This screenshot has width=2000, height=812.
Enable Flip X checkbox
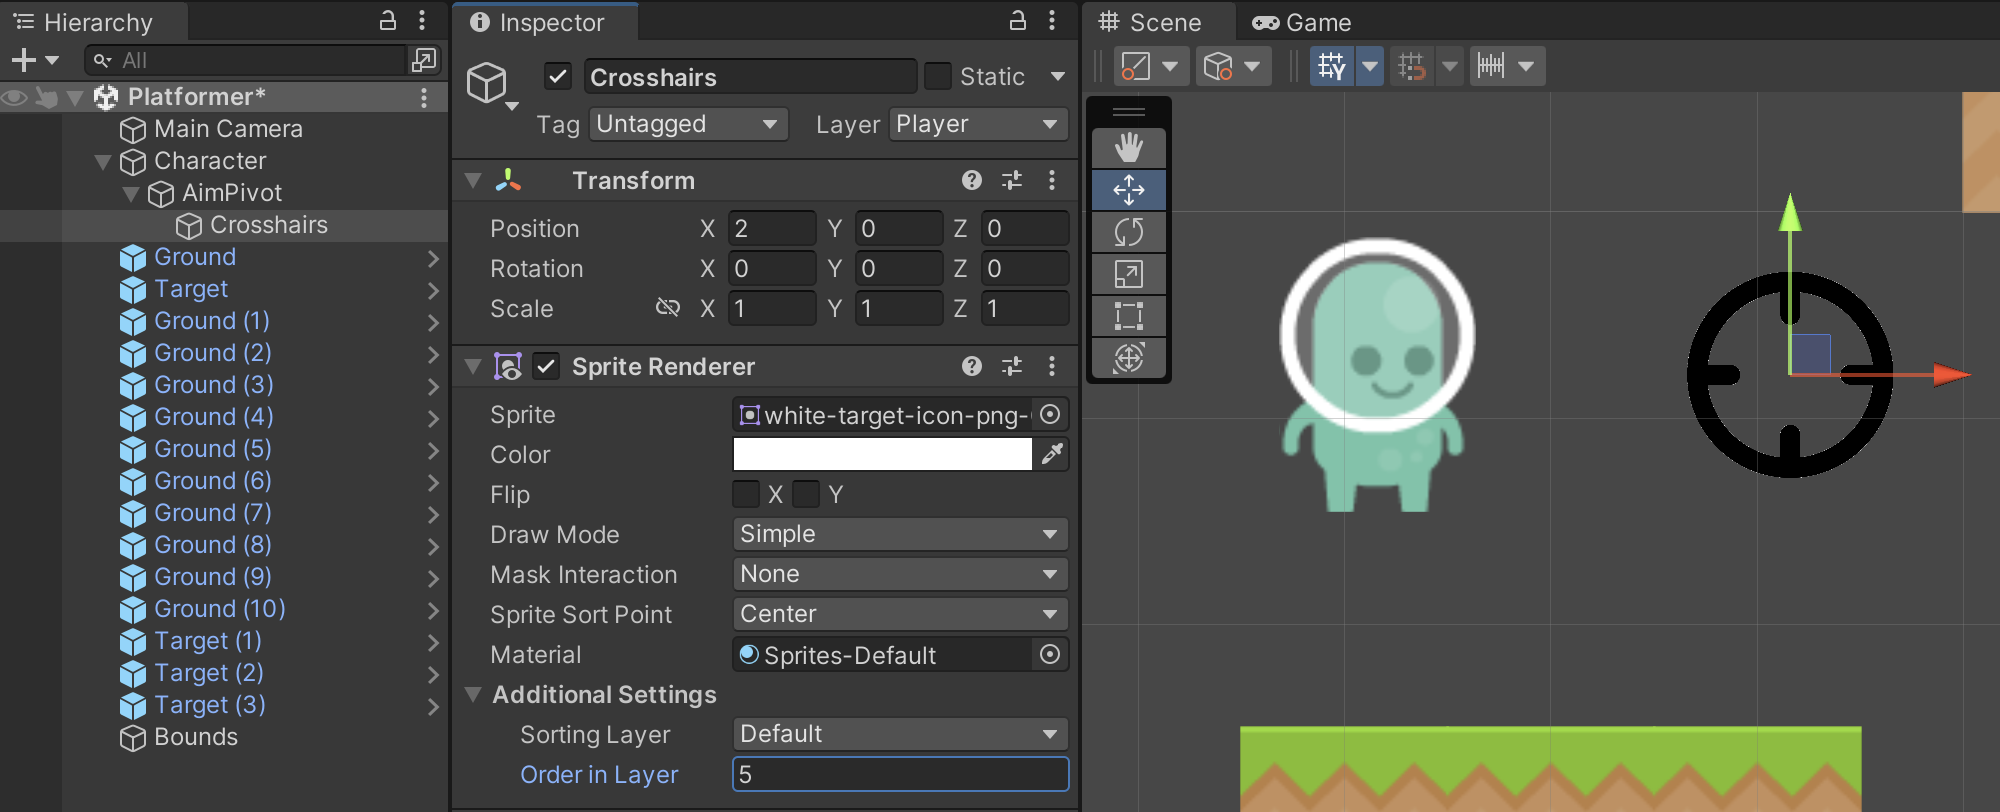746,494
